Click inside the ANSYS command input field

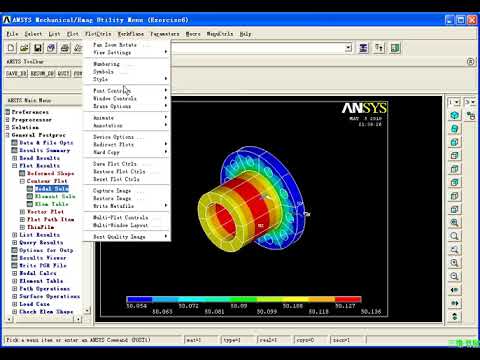tap(260, 48)
